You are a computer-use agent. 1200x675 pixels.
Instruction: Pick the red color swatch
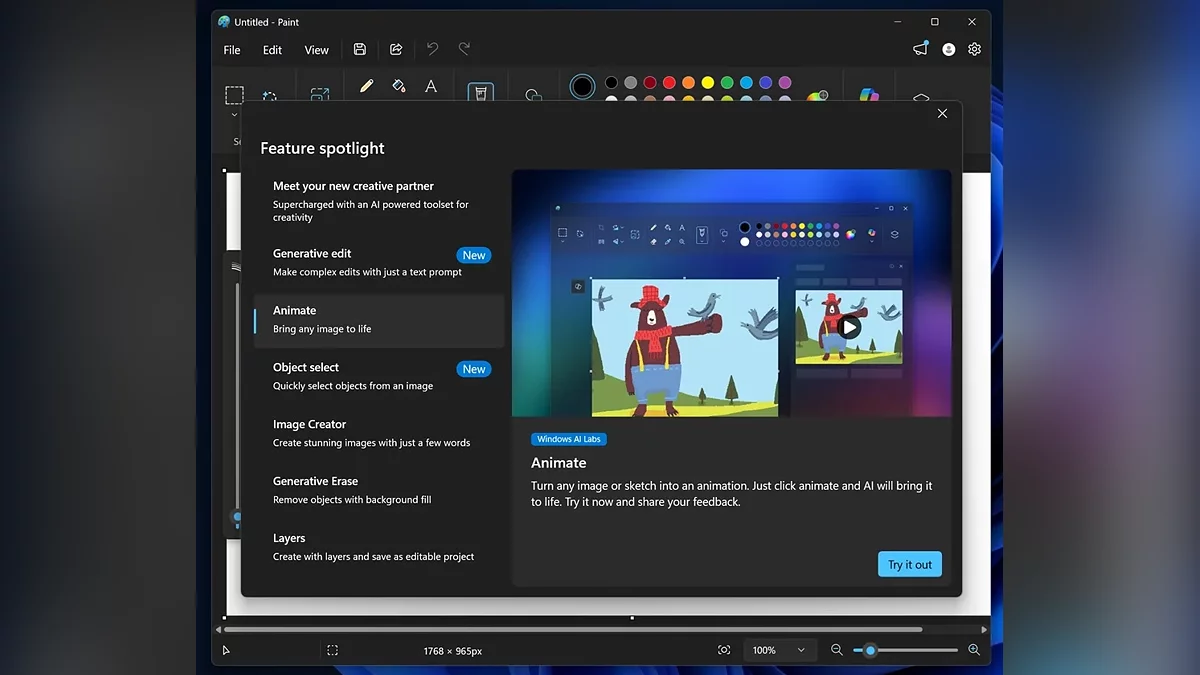click(x=669, y=82)
